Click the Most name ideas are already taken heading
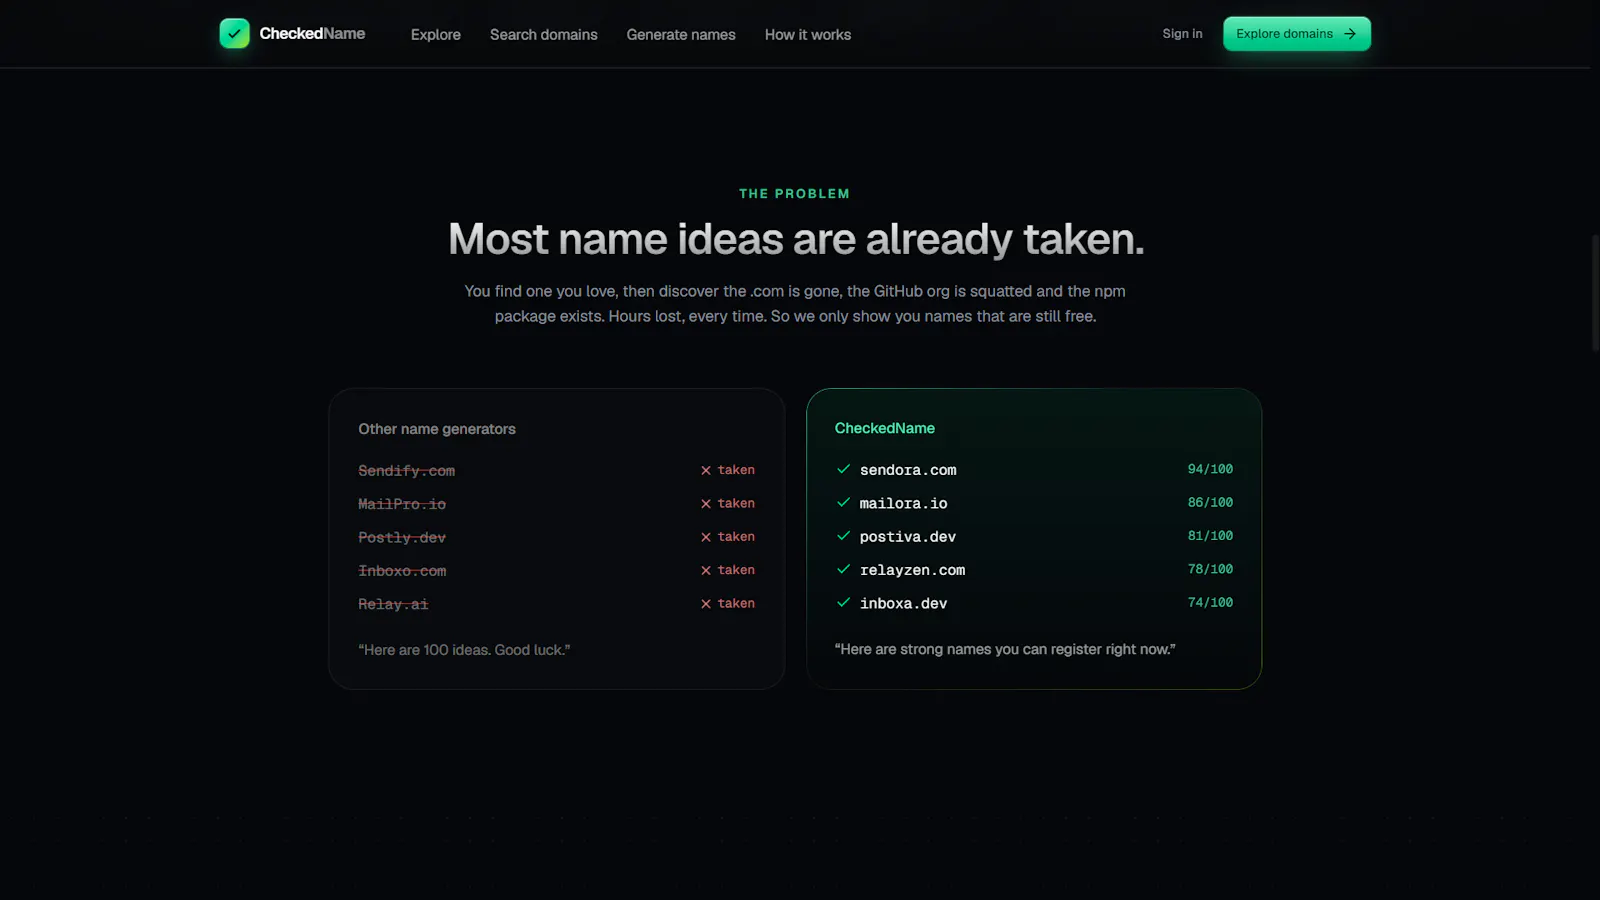The image size is (1600, 900). [796, 239]
